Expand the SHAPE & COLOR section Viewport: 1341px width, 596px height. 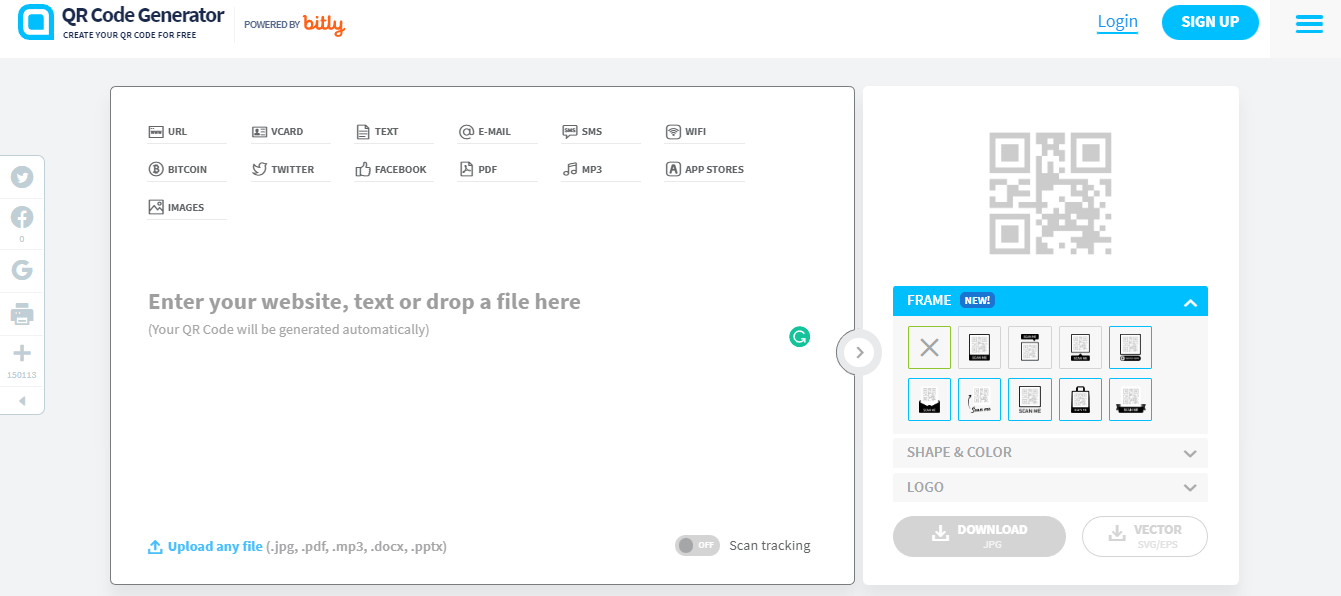[x=1050, y=452]
